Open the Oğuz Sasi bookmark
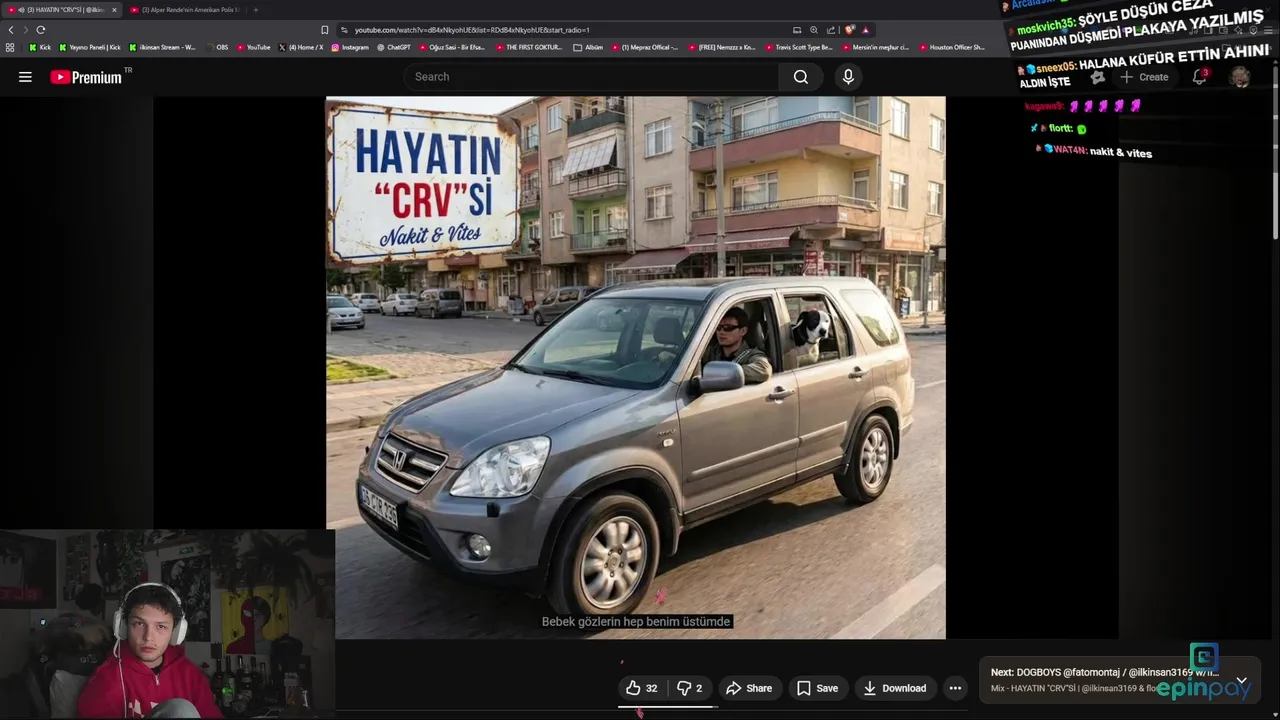Image resolution: width=1280 pixels, height=720 pixels. (452, 47)
